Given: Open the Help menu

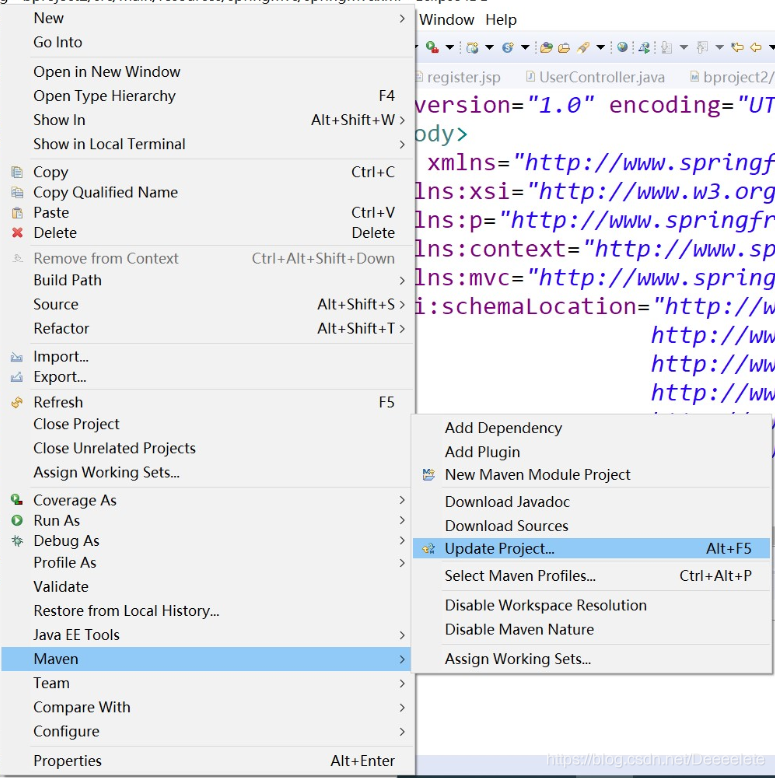Looking at the screenshot, I should coord(501,20).
